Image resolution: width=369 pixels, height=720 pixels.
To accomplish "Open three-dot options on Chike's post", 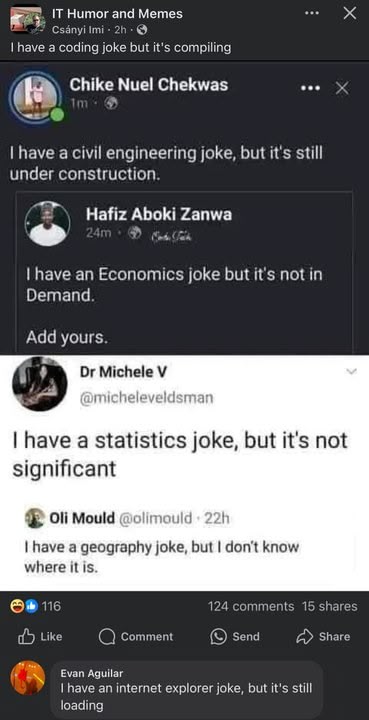I will 309,88.
